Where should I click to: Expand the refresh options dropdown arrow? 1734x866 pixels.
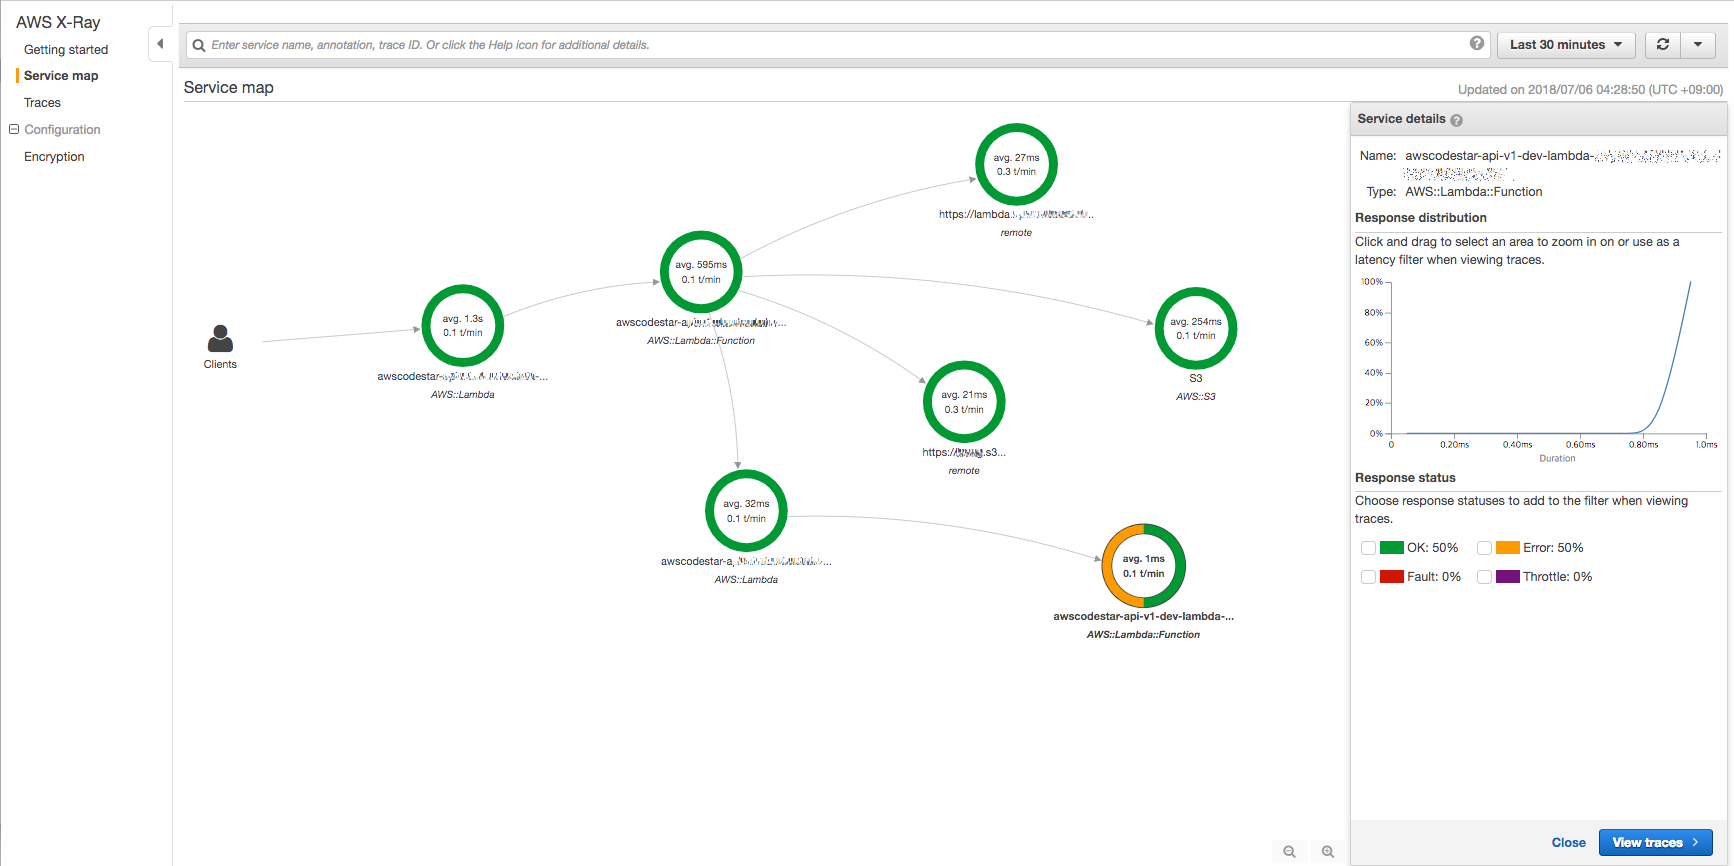[1698, 45]
